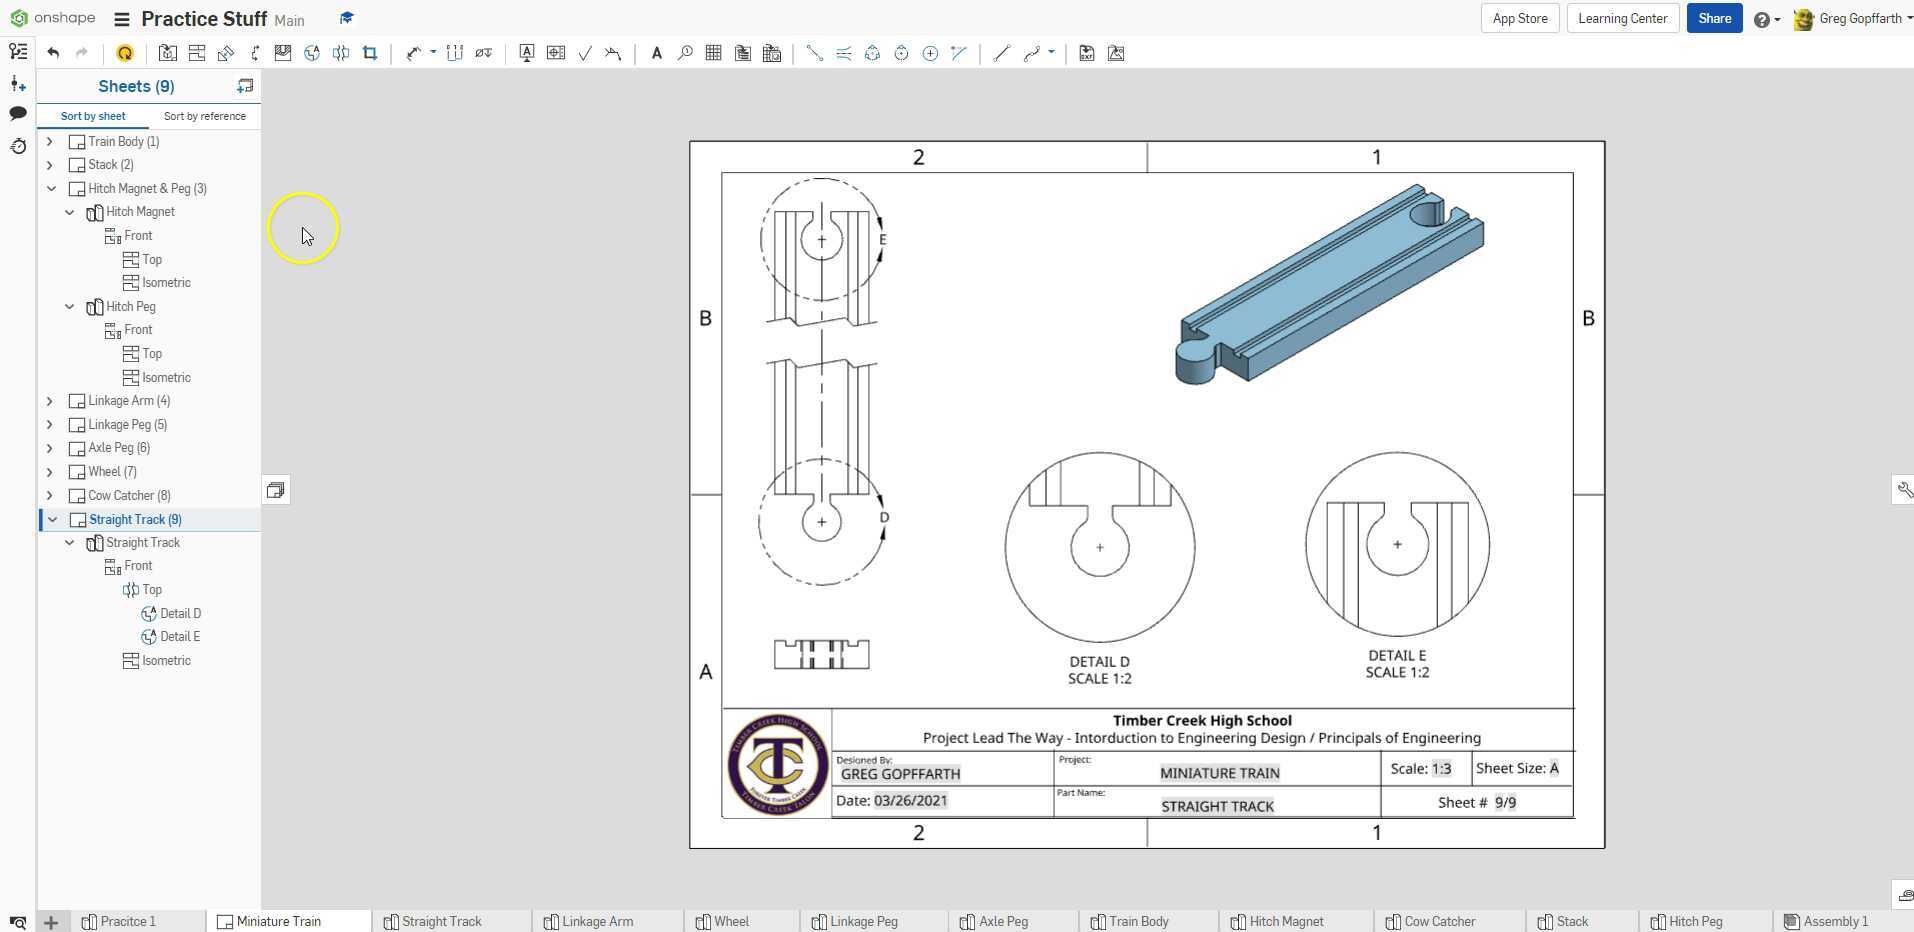Expand the Linkage Arm sheet group

50,400
